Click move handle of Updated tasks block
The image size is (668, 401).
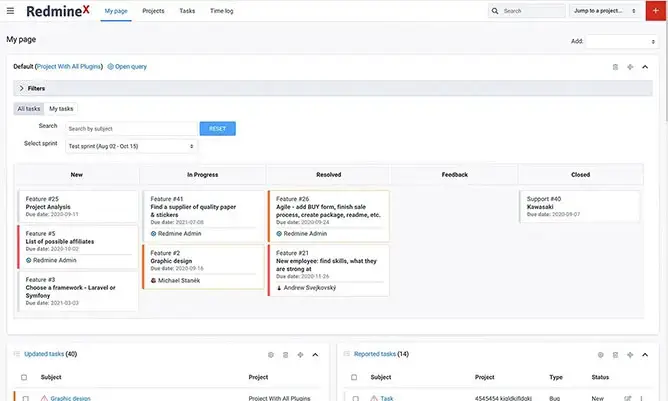tap(300, 355)
